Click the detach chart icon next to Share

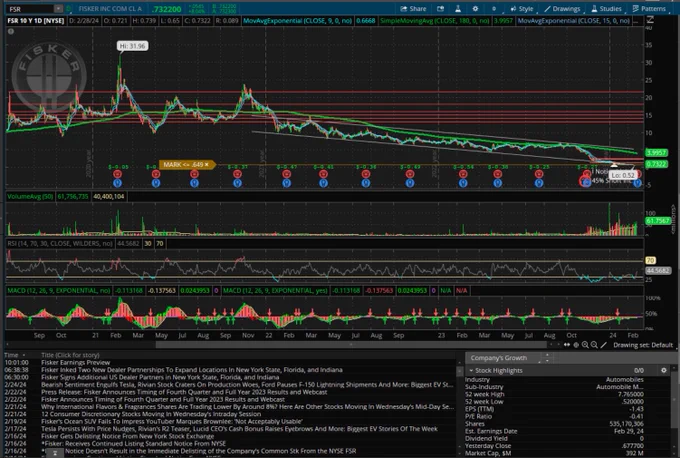click(441, 9)
